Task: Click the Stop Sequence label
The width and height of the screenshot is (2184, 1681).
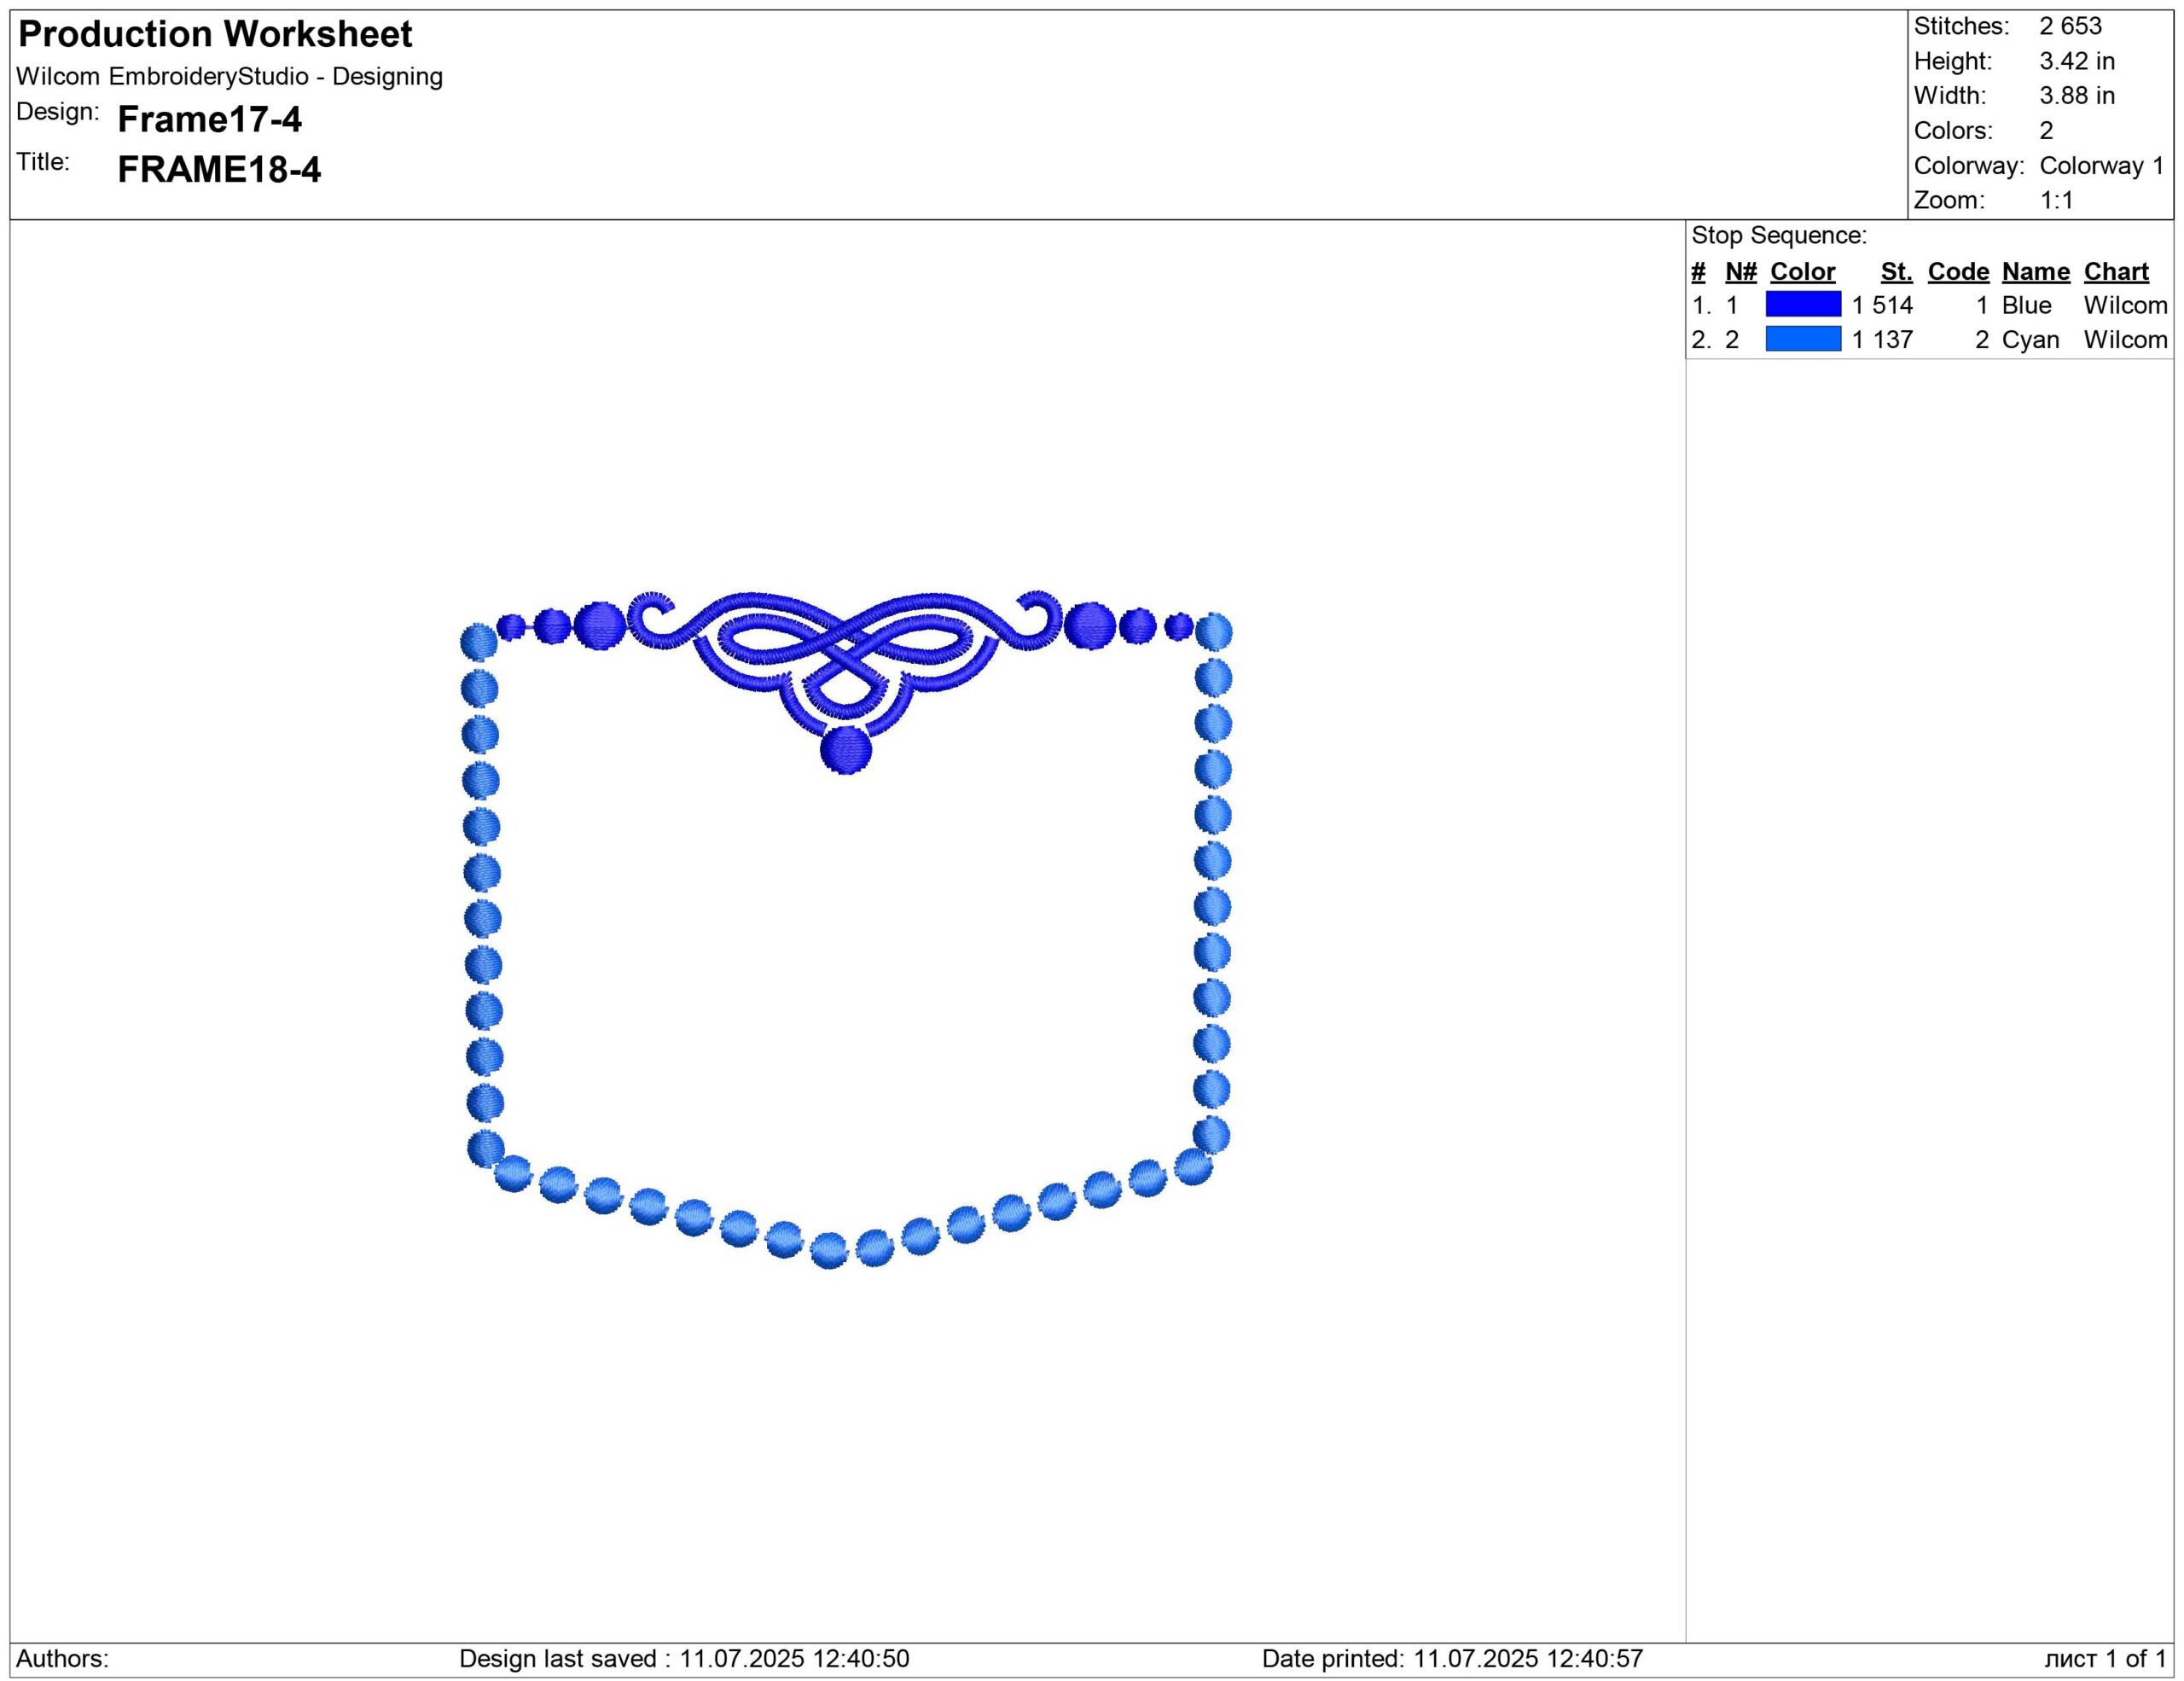Action: tap(1779, 235)
